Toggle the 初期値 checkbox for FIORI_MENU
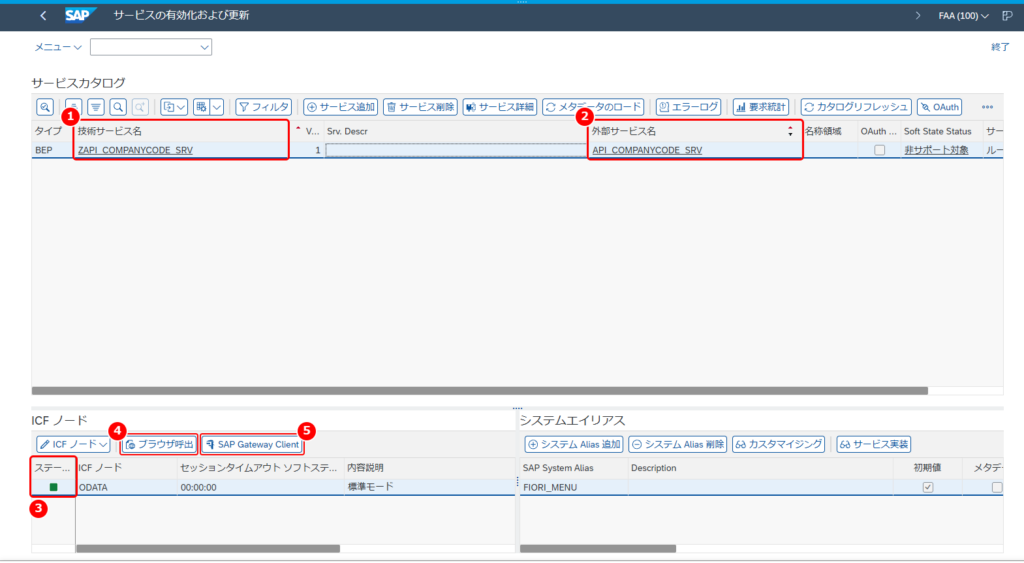 [927, 487]
